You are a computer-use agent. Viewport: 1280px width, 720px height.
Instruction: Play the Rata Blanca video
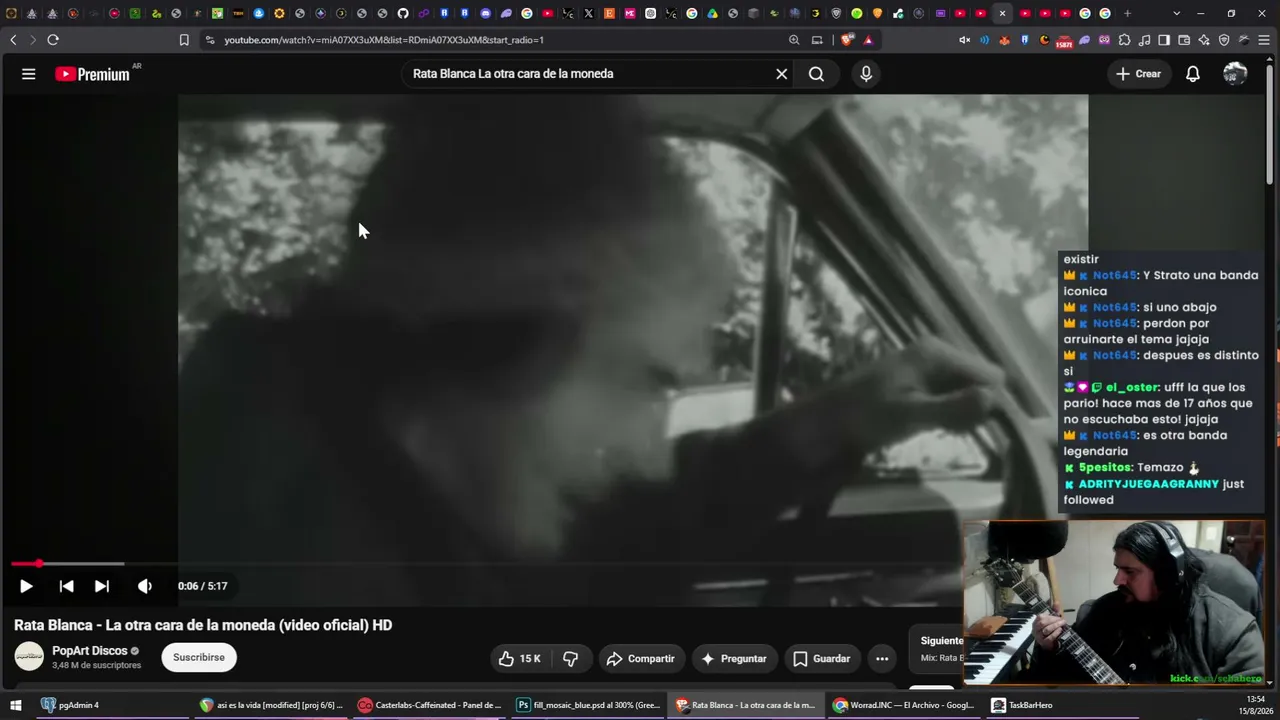(26, 586)
